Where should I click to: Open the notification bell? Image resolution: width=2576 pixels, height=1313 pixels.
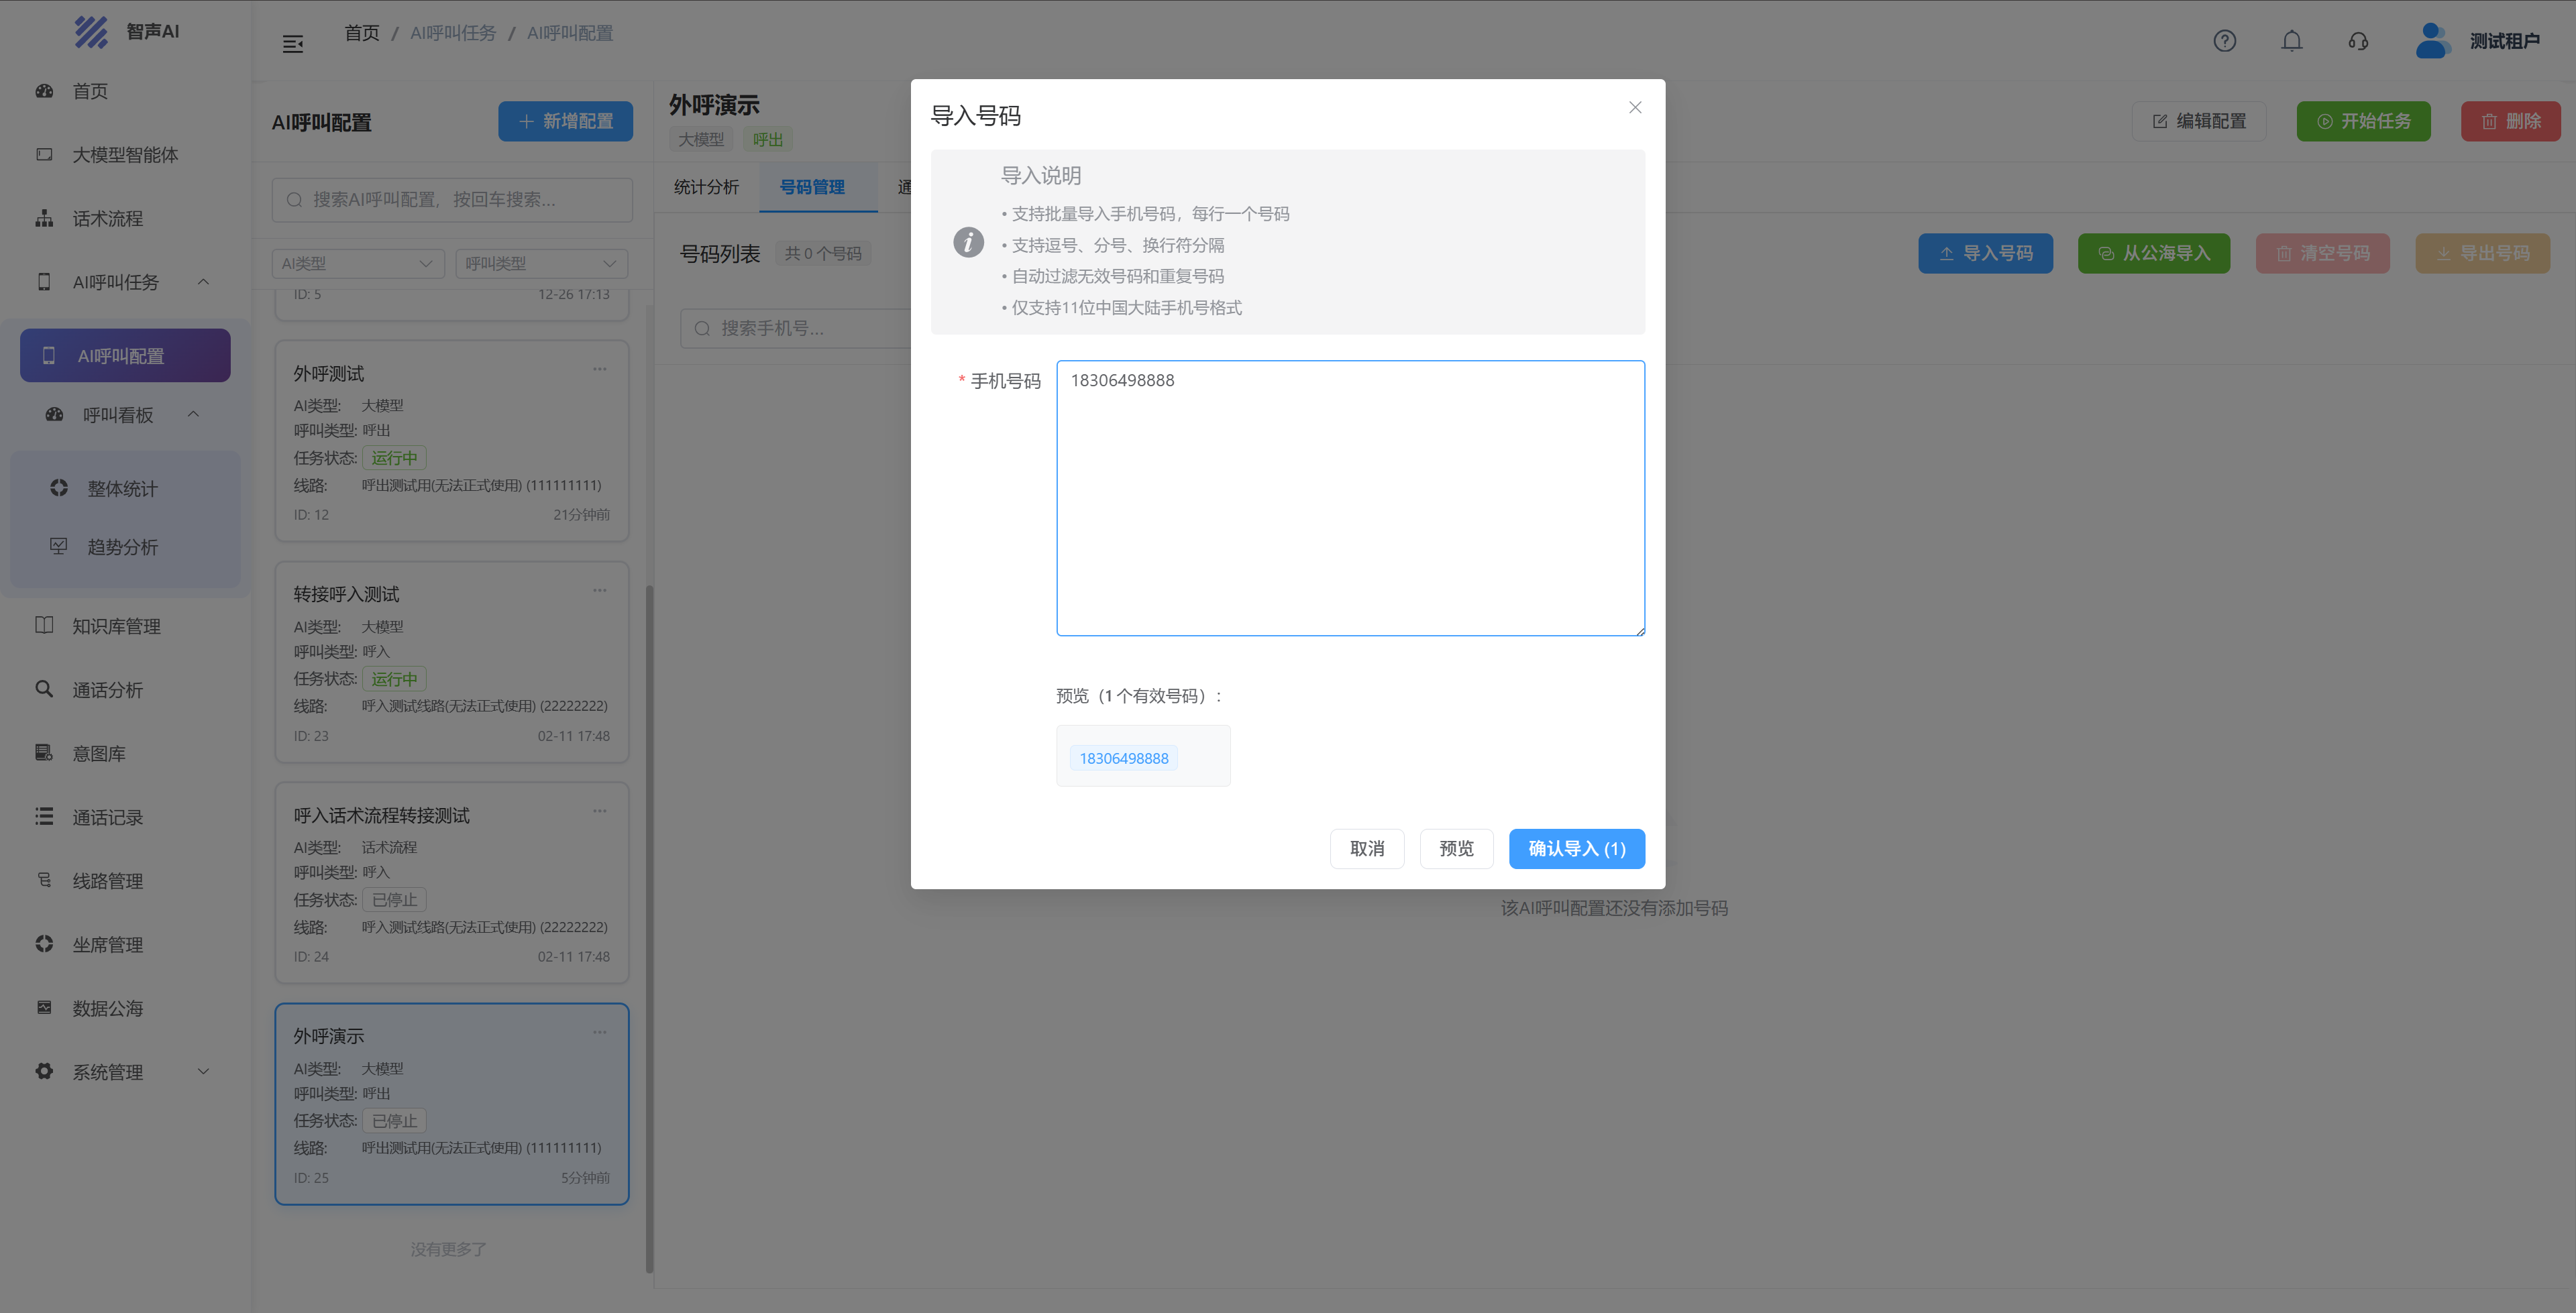pos(2291,41)
